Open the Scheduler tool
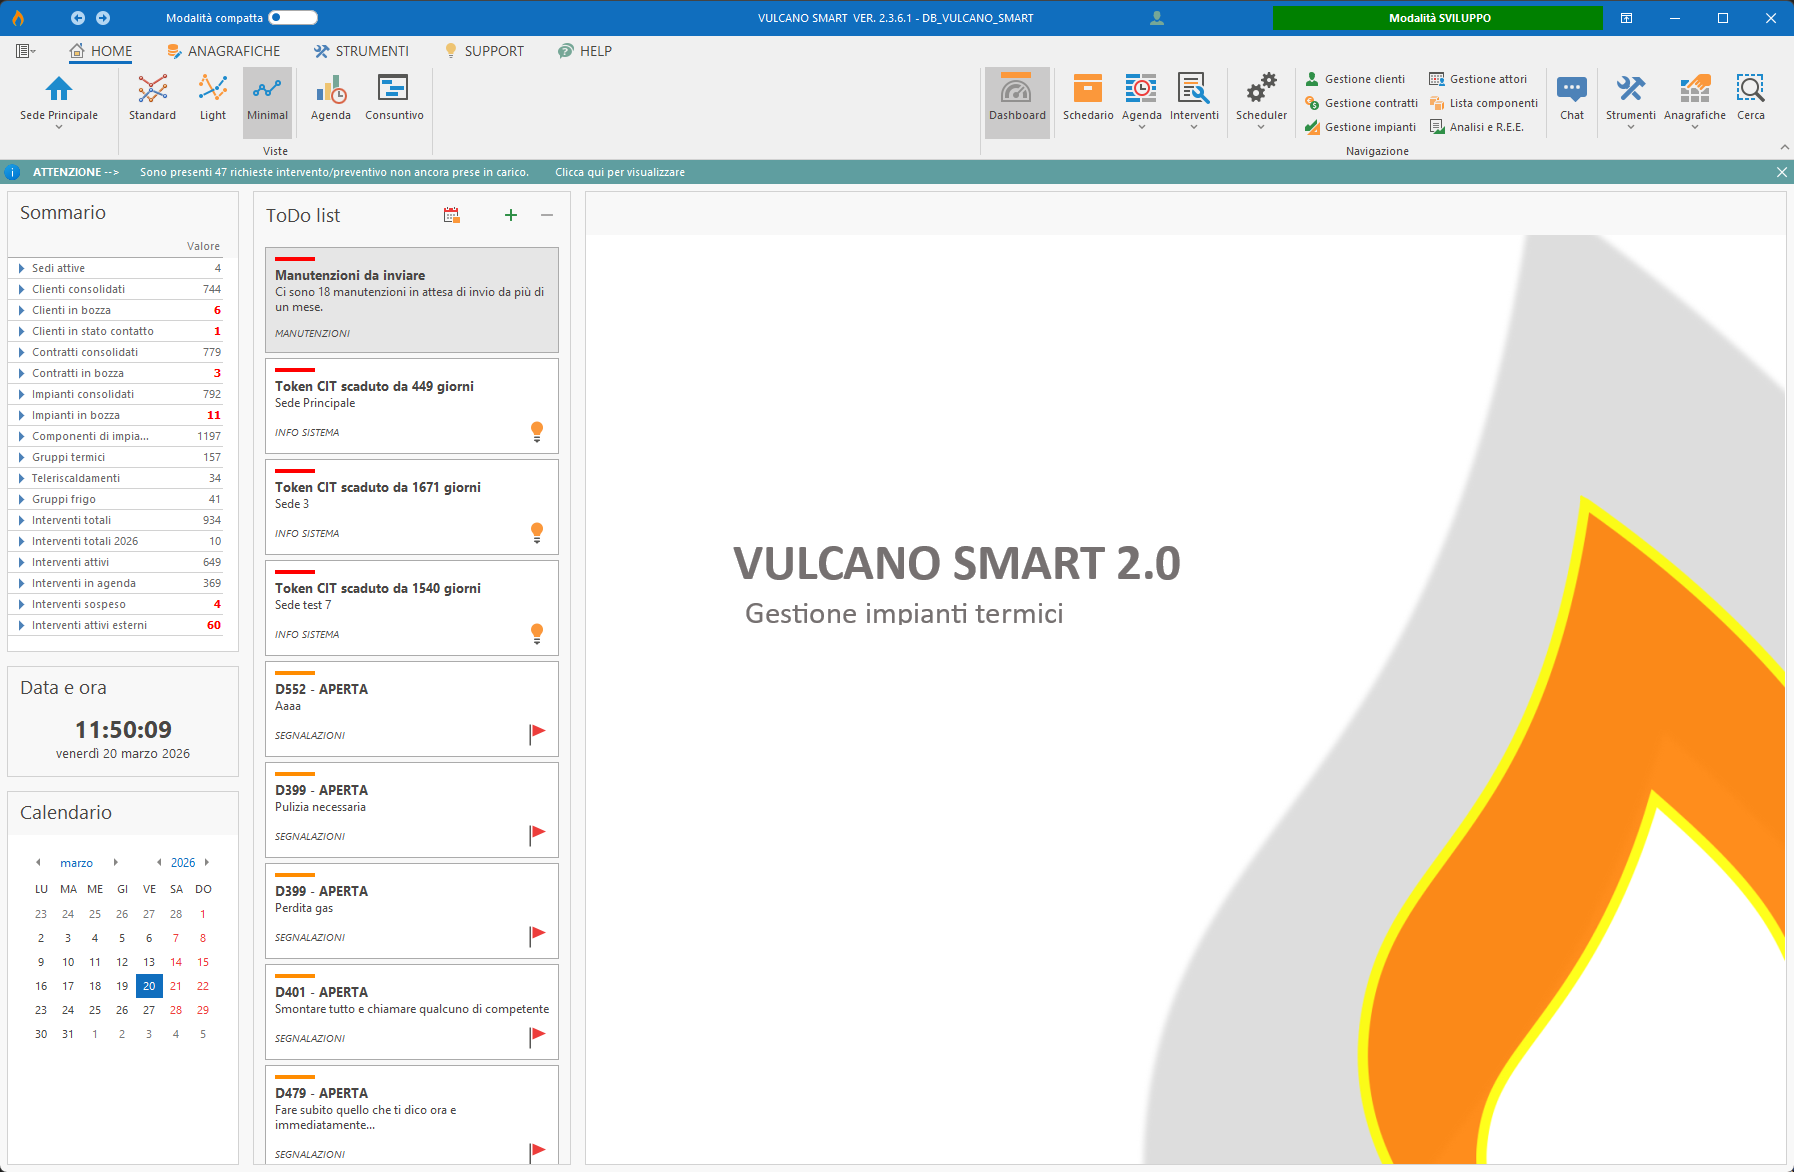Viewport: 1794px width, 1172px height. 1260,98
